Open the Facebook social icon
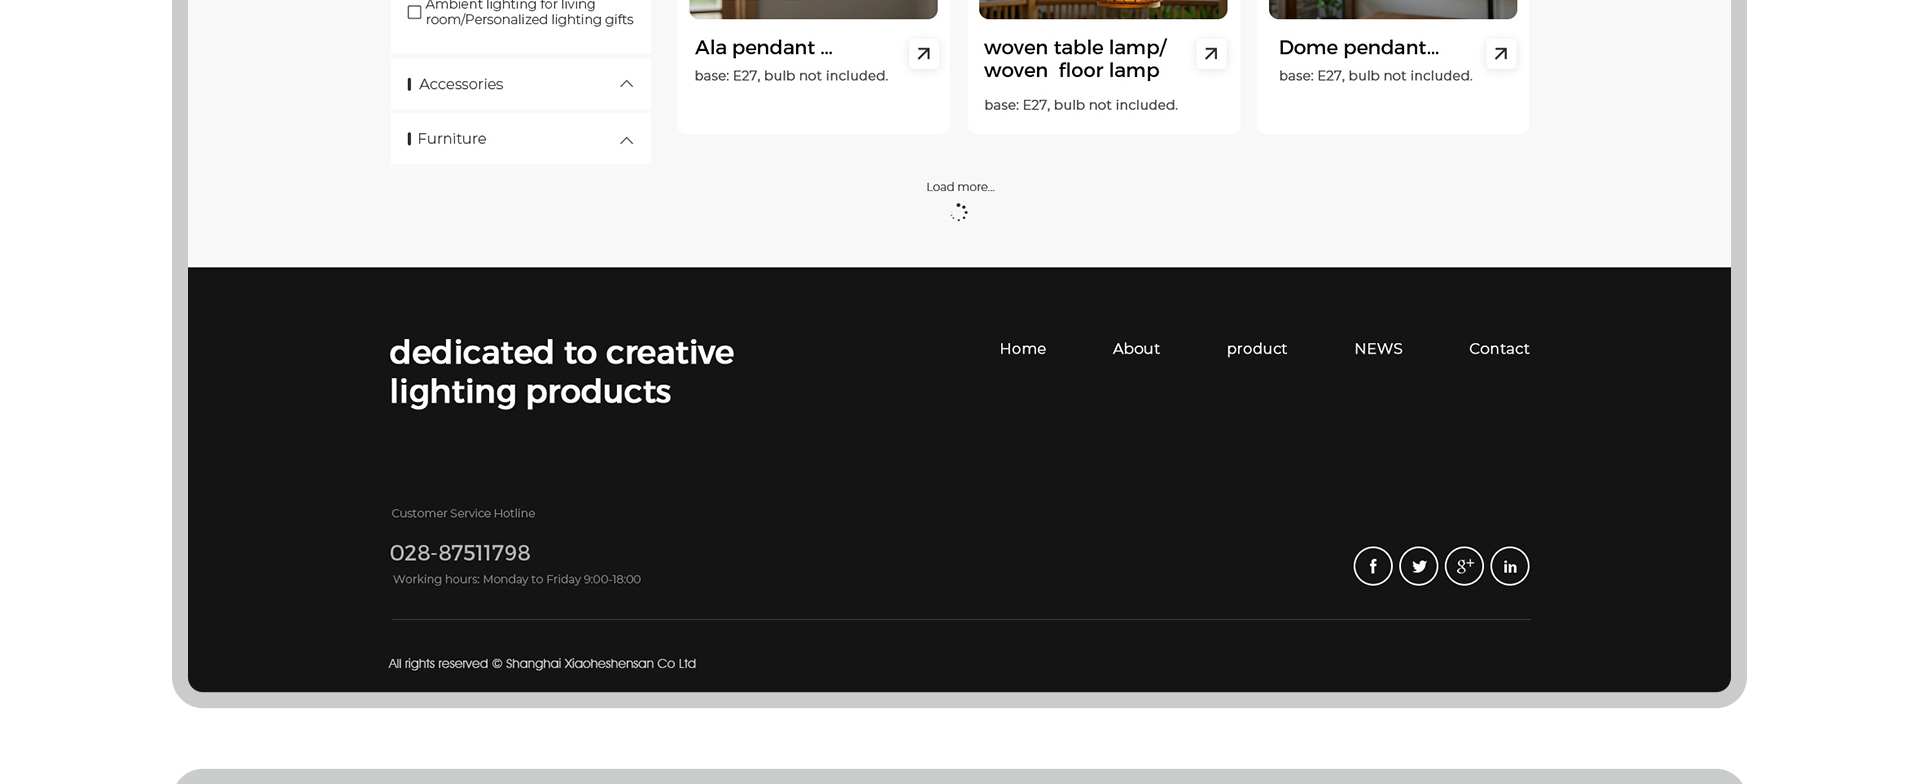The height and width of the screenshot is (784, 1920). (x=1373, y=566)
